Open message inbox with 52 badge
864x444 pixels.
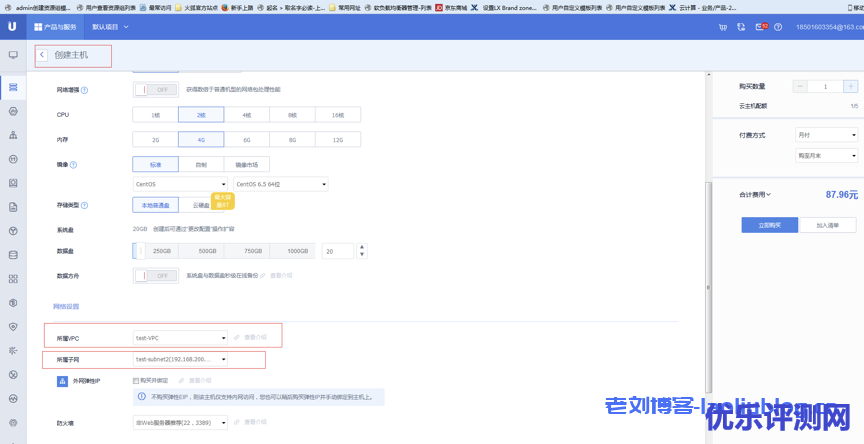tap(761, 26)
